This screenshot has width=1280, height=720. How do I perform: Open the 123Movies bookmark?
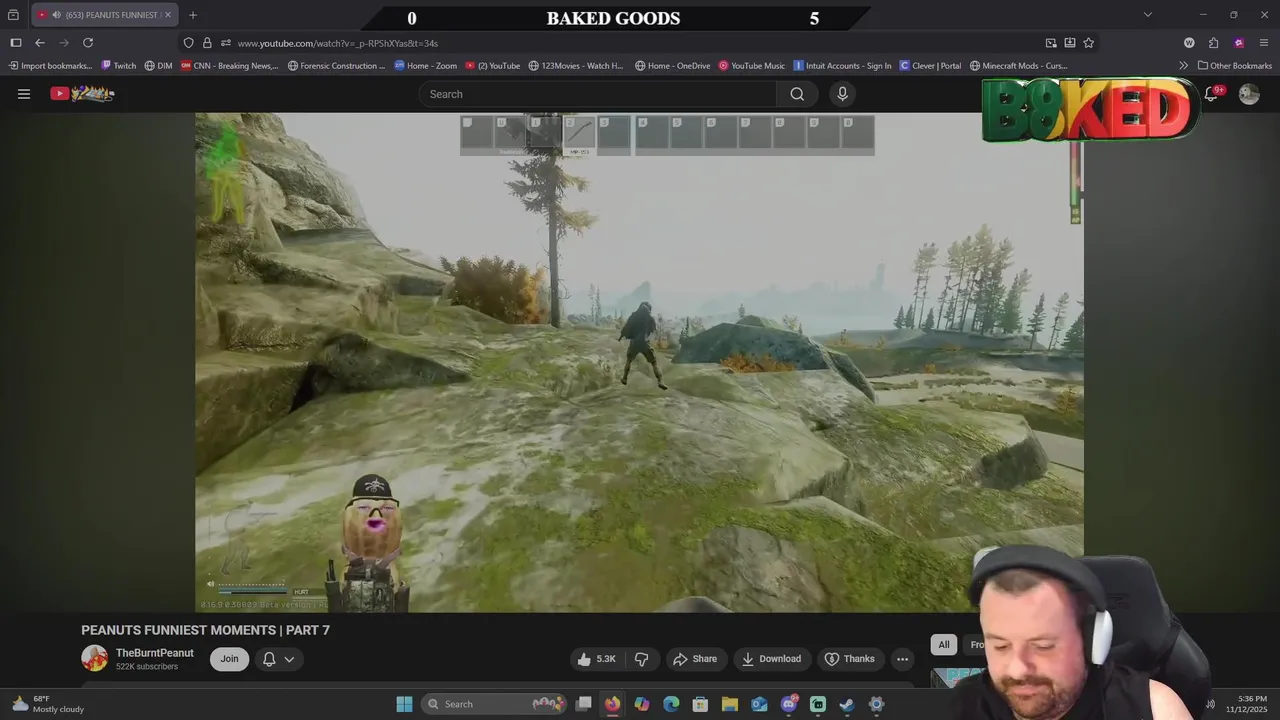[576, 66]
